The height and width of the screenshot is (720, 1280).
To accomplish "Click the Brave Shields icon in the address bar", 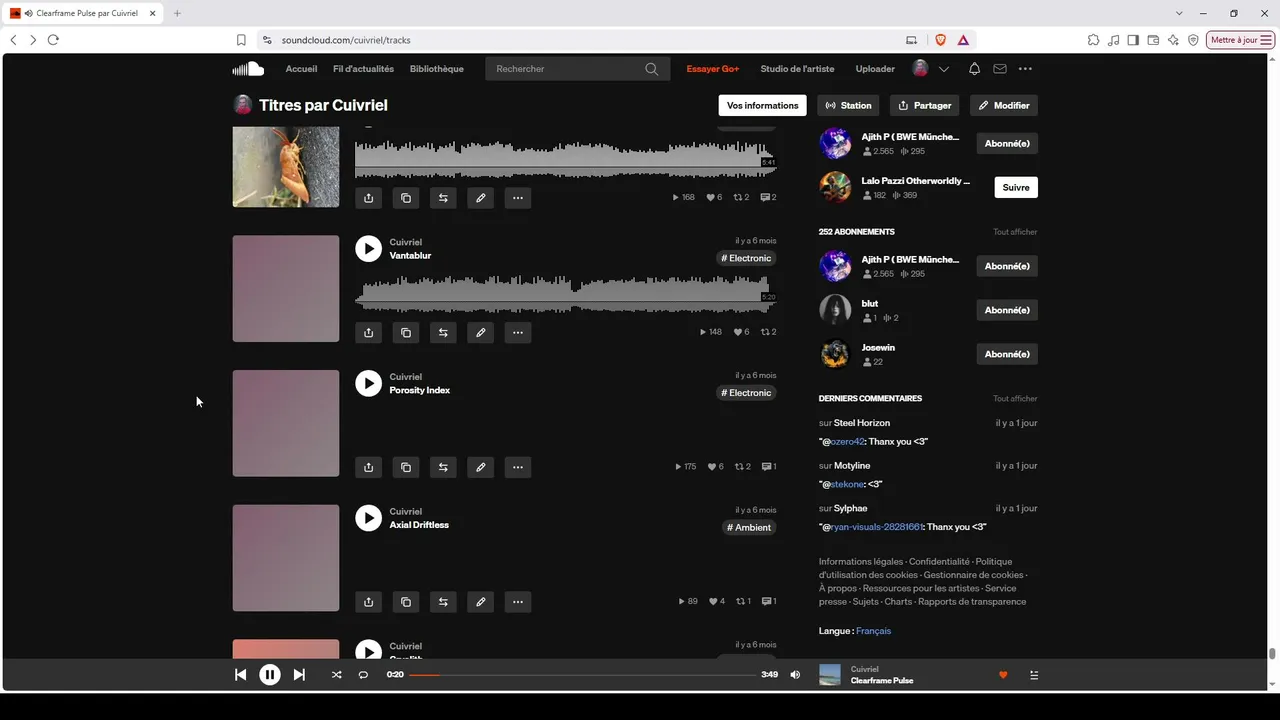I will pyautogui.click(x=940, y=40).
